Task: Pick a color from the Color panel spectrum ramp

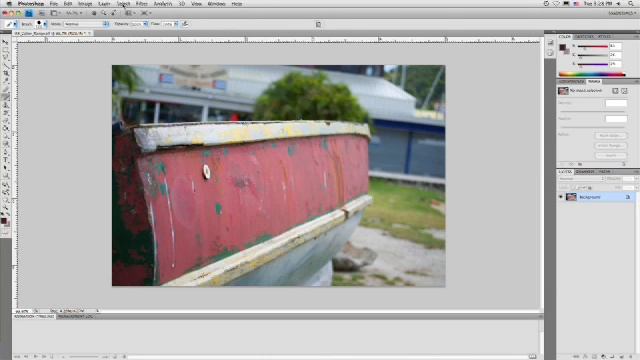Action: (591, 74)
